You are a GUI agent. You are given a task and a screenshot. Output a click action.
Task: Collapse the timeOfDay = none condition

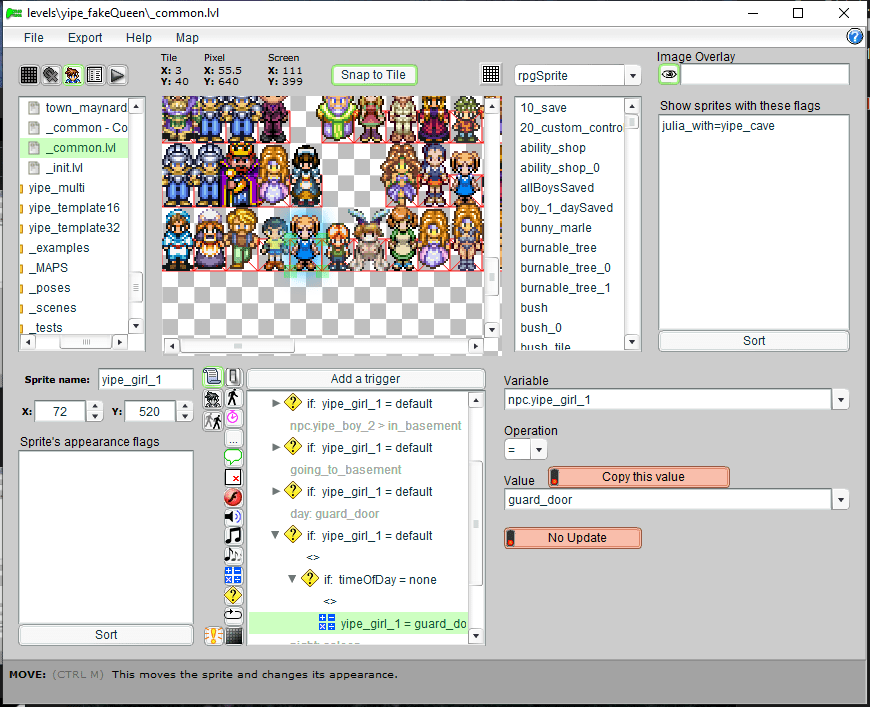(293, 579)
